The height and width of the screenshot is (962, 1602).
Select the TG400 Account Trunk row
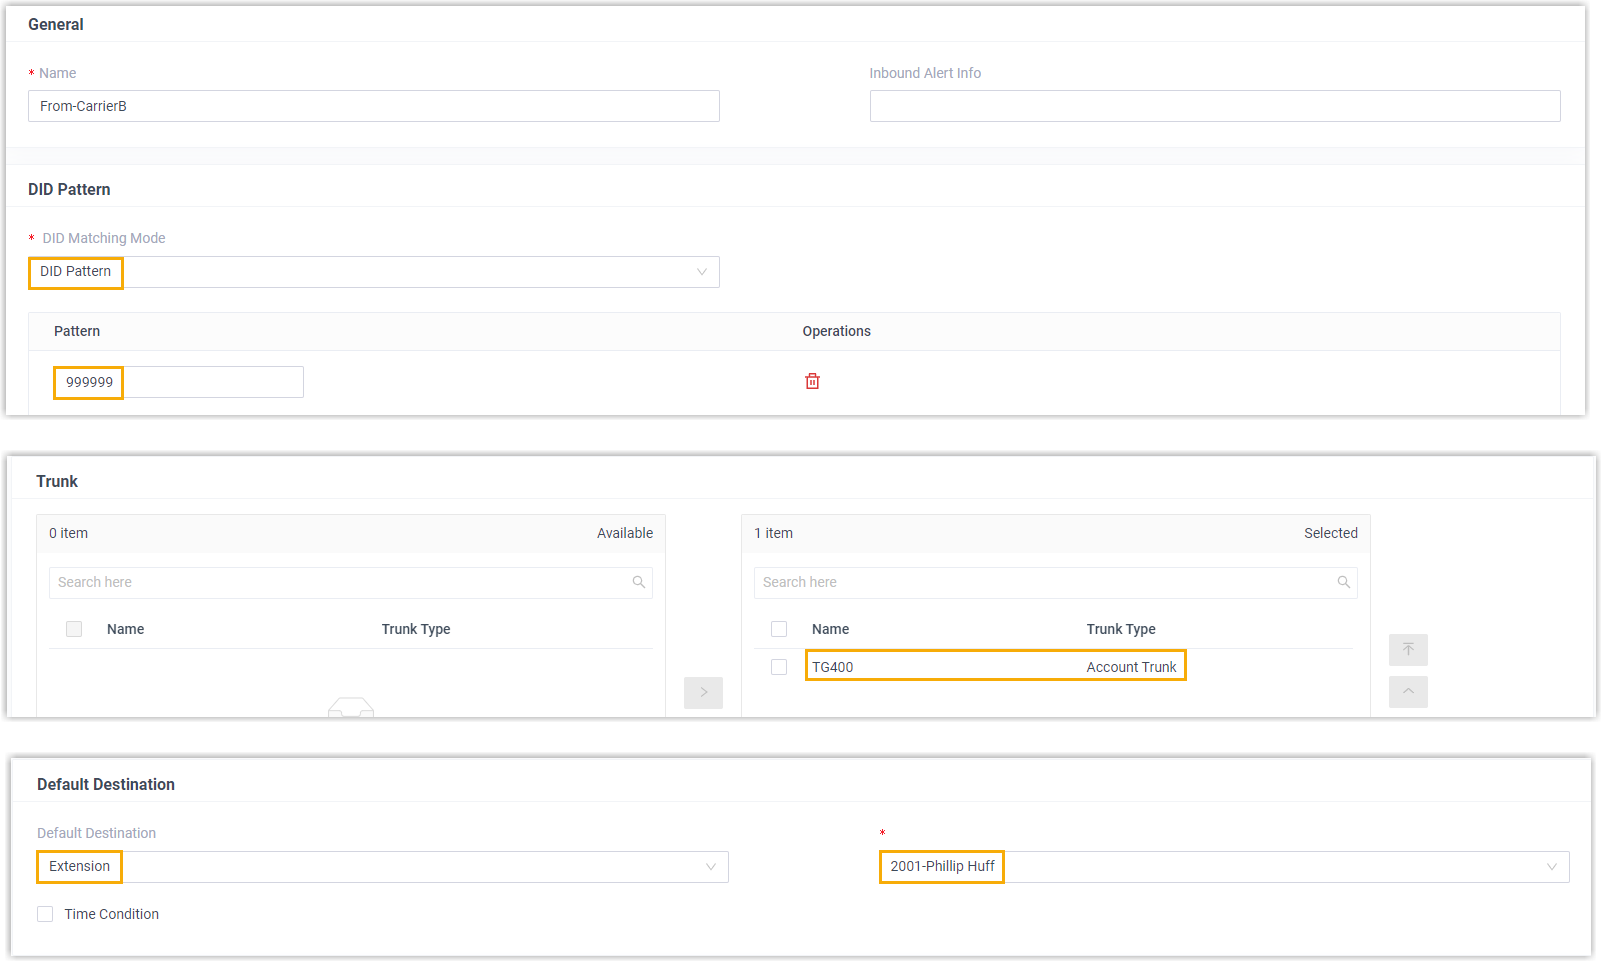[995, 667]
